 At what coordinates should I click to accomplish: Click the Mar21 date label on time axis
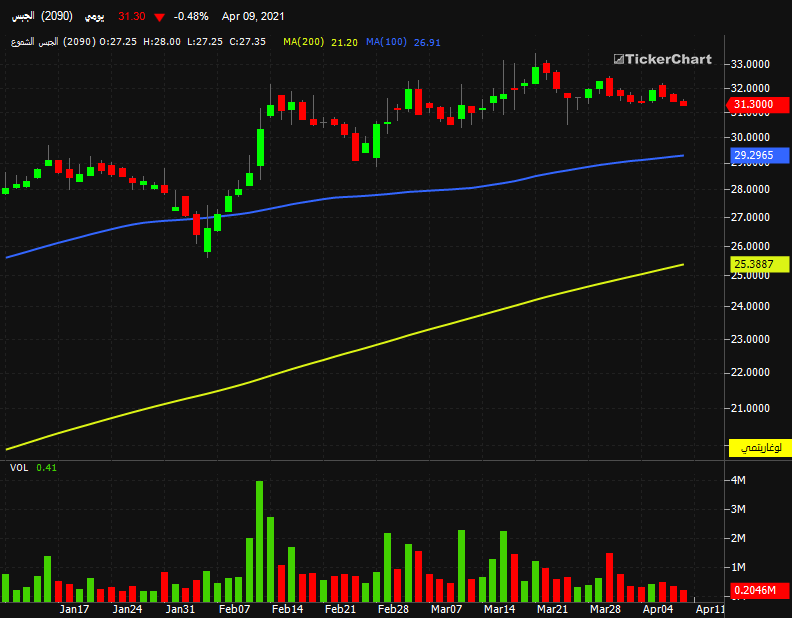point(552,609)
